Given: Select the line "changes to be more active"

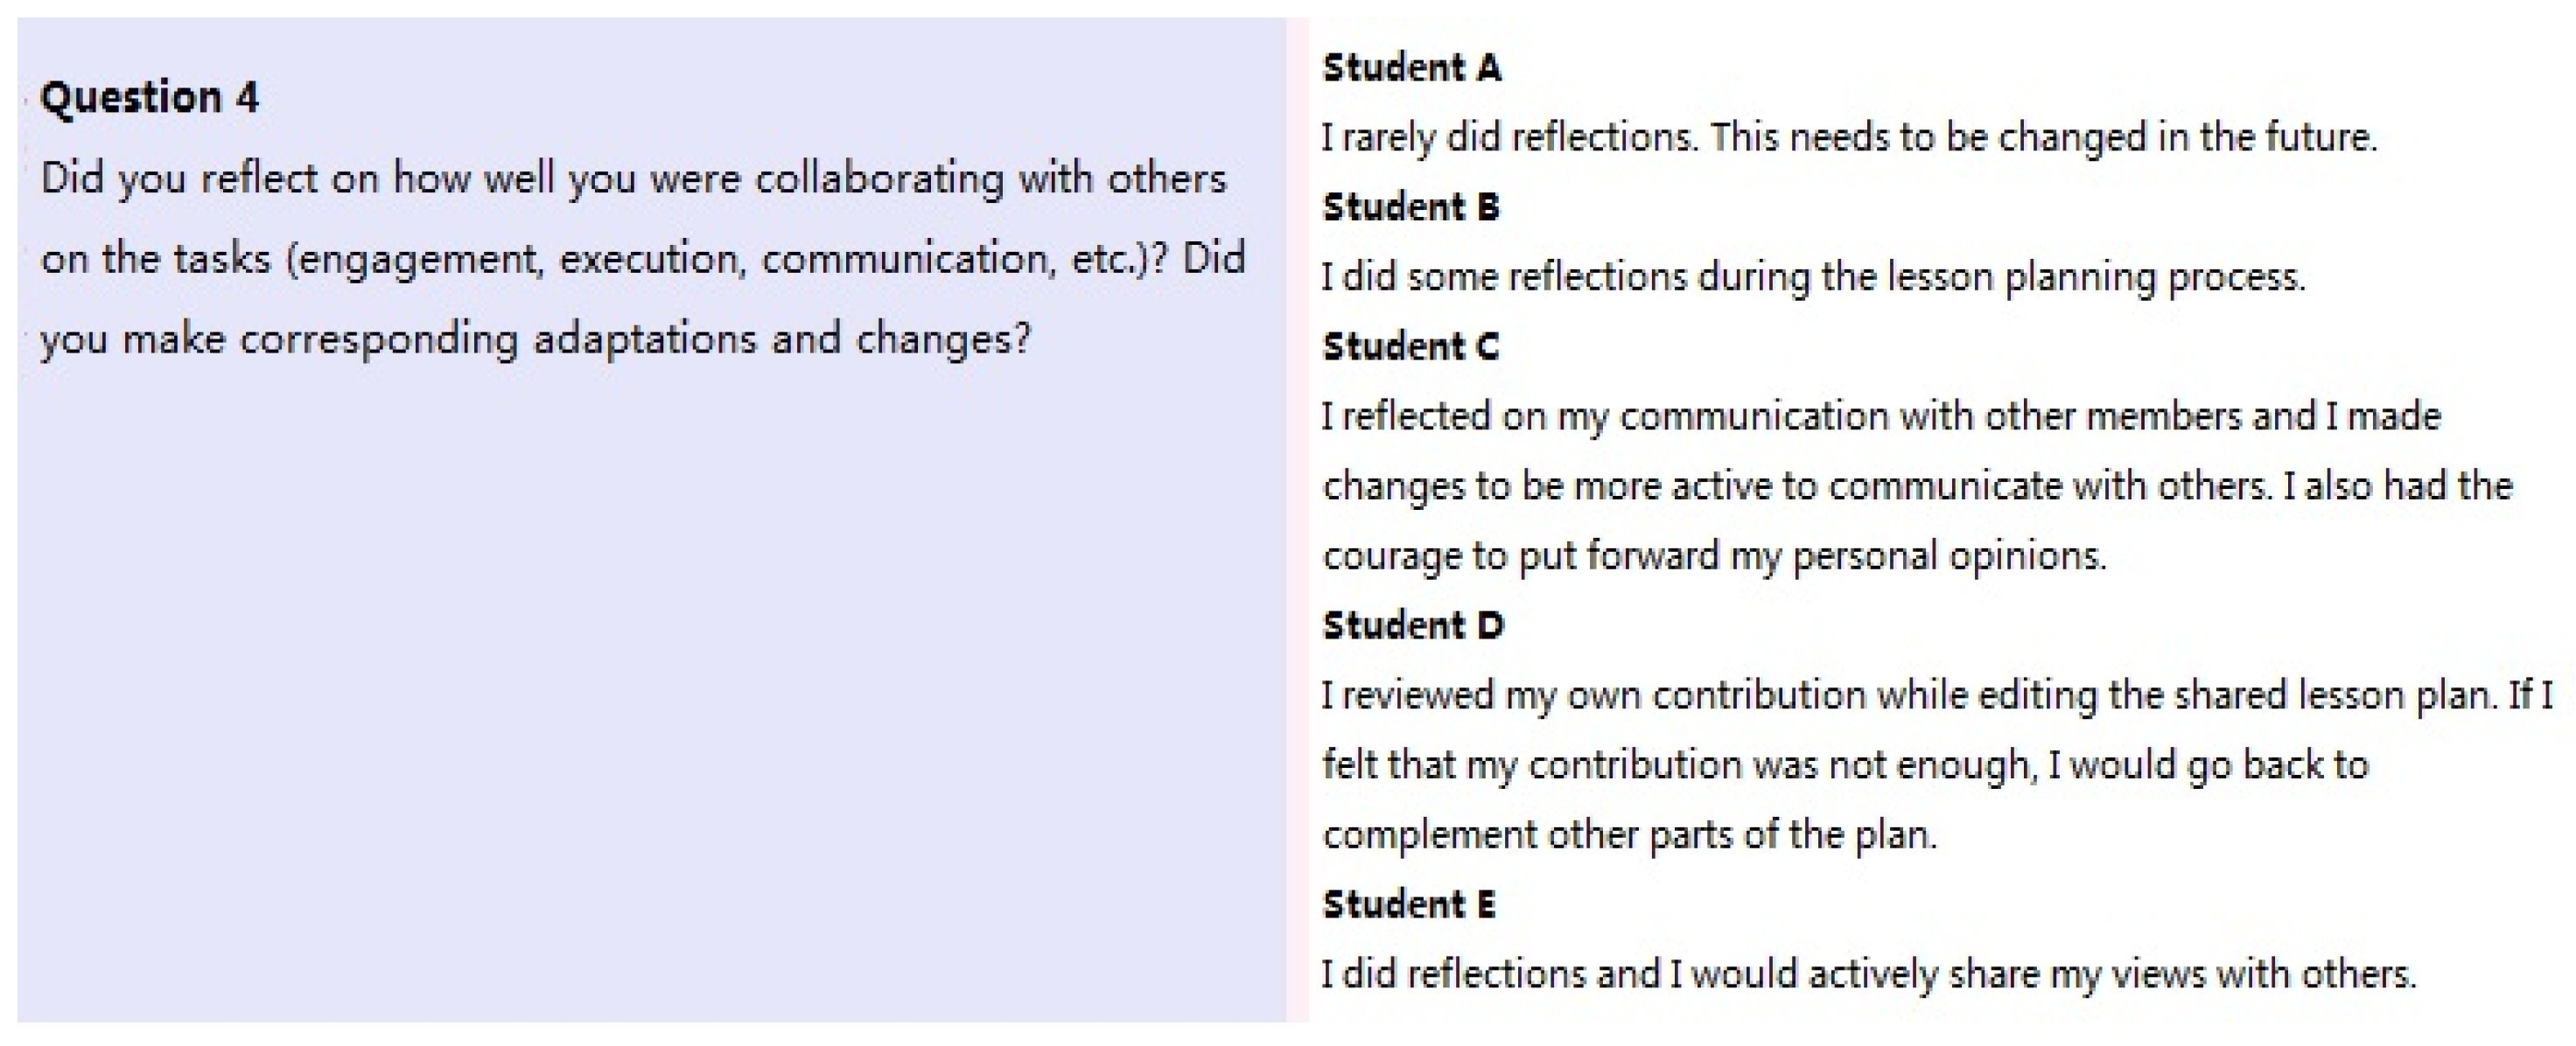Looking at the screenshot, I should click(x=1916, y=486).
